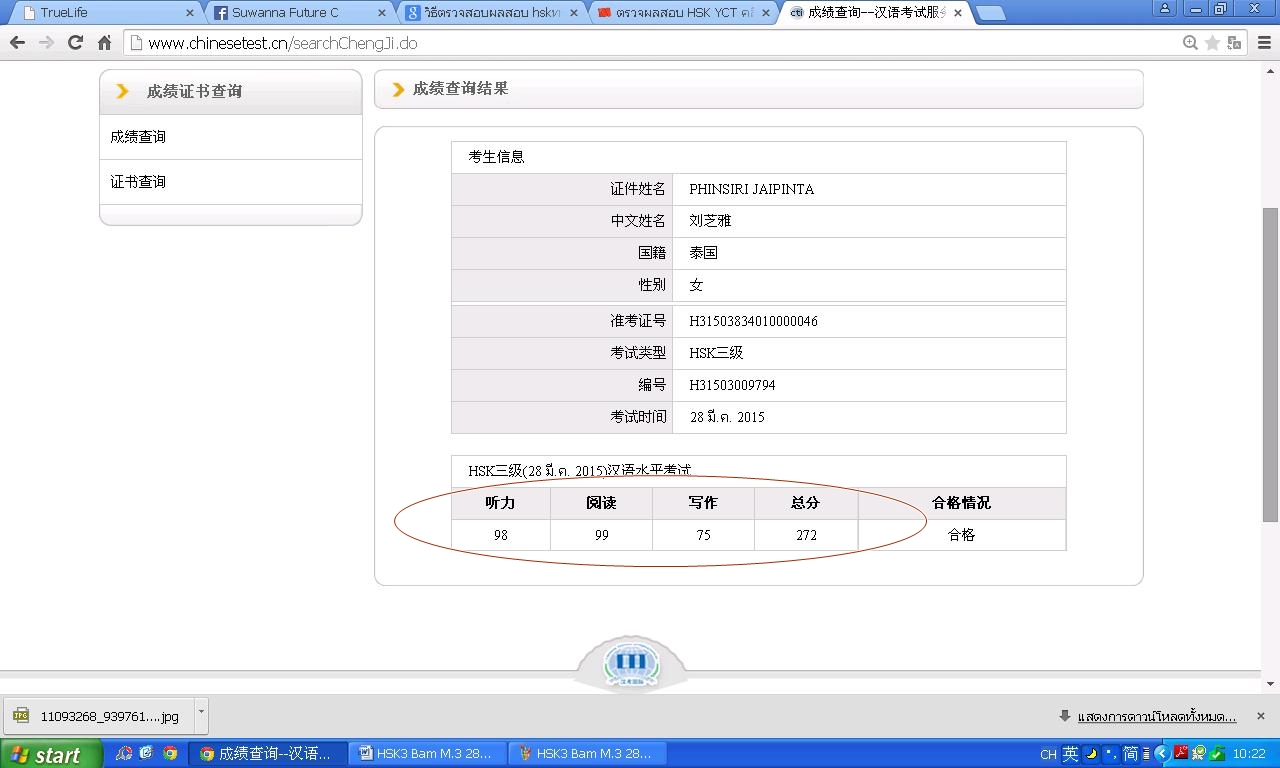Switch to the TrueLife tab
The image size is (1280, 768).
(100, 13)
